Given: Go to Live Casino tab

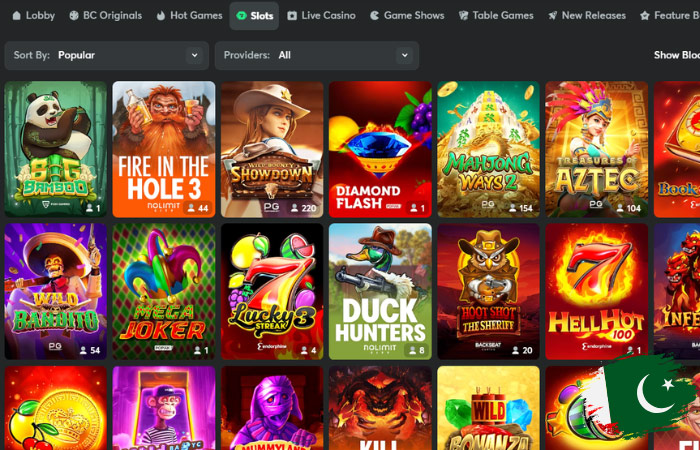Looking at the screenshot, I should [x=321, y=16].
